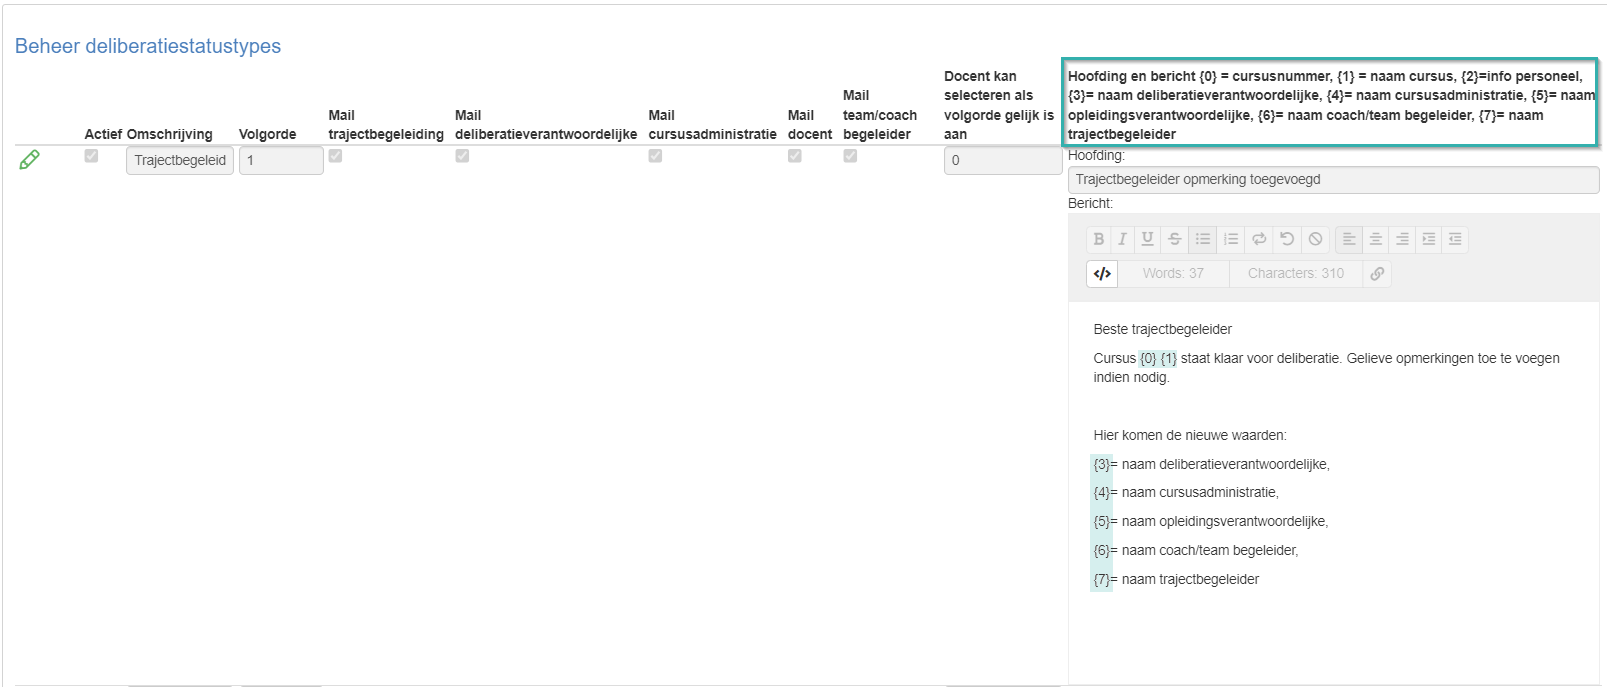Click the 'Hoofding en bericht' placeholder legend header
The width and height of the screenshot is (1607, 687).
click(x=1331, y=105)
